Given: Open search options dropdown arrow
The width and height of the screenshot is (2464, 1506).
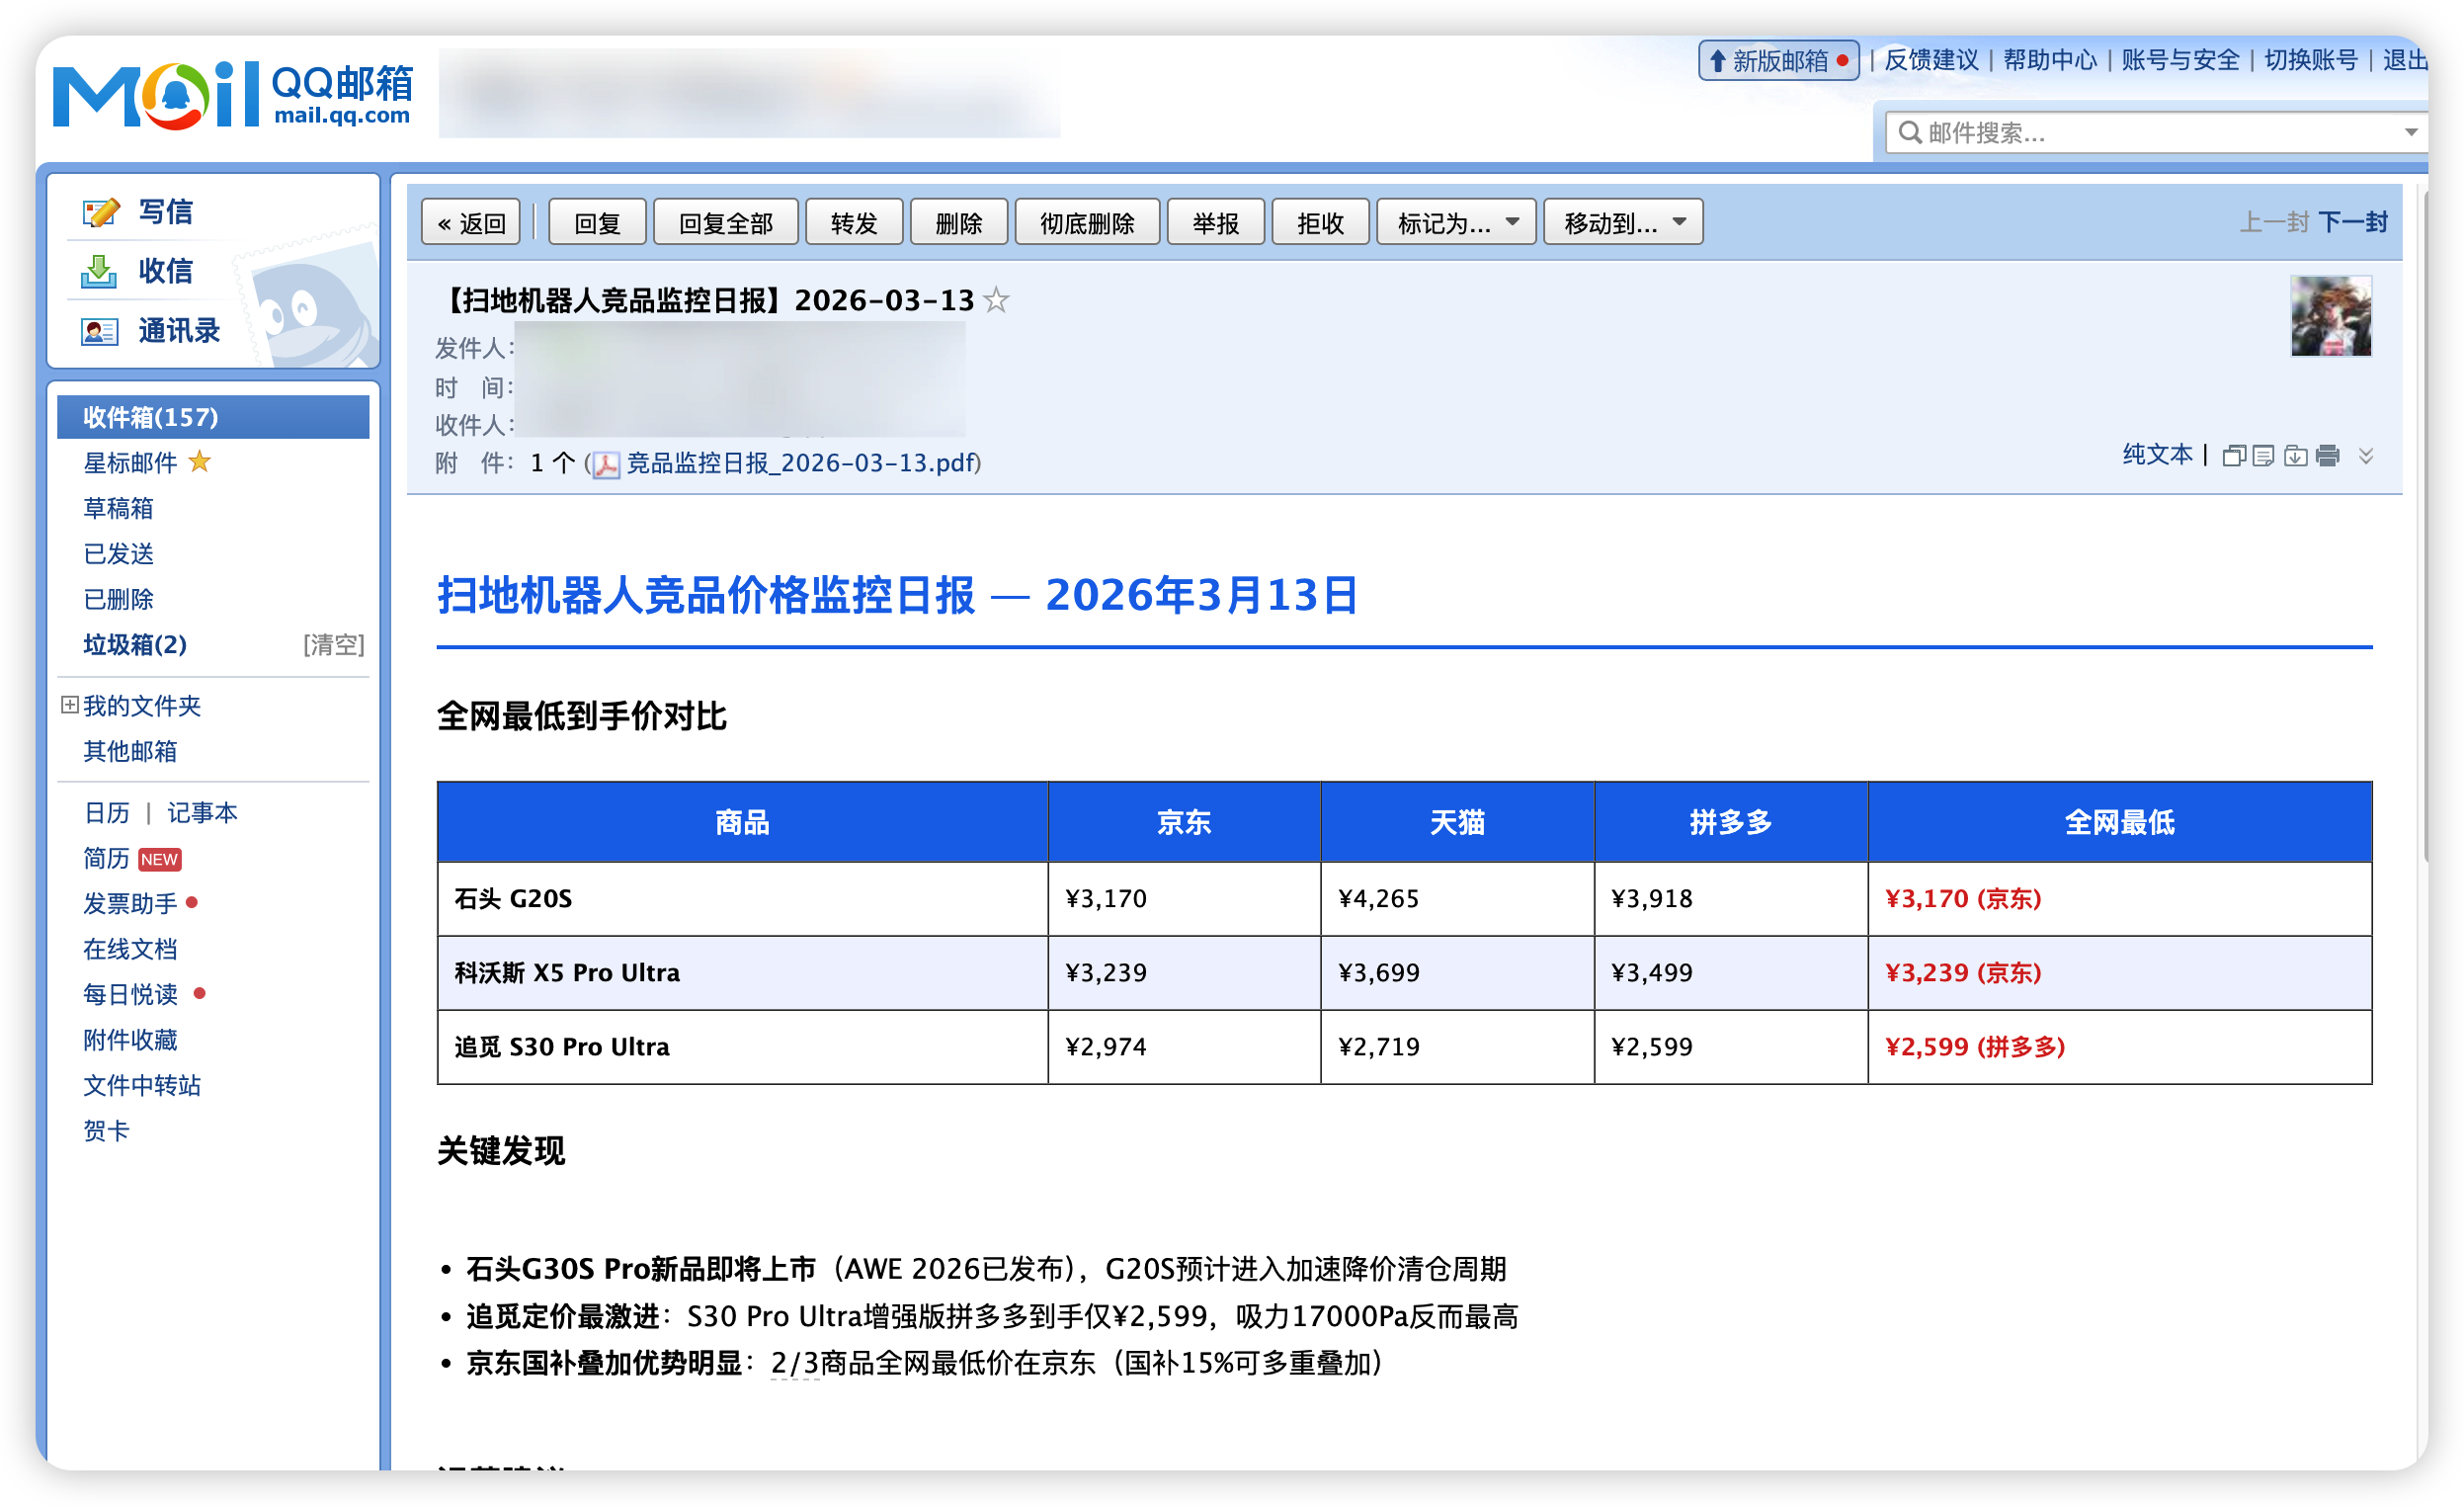Looking at the screenshot, I should (2411, 132).
